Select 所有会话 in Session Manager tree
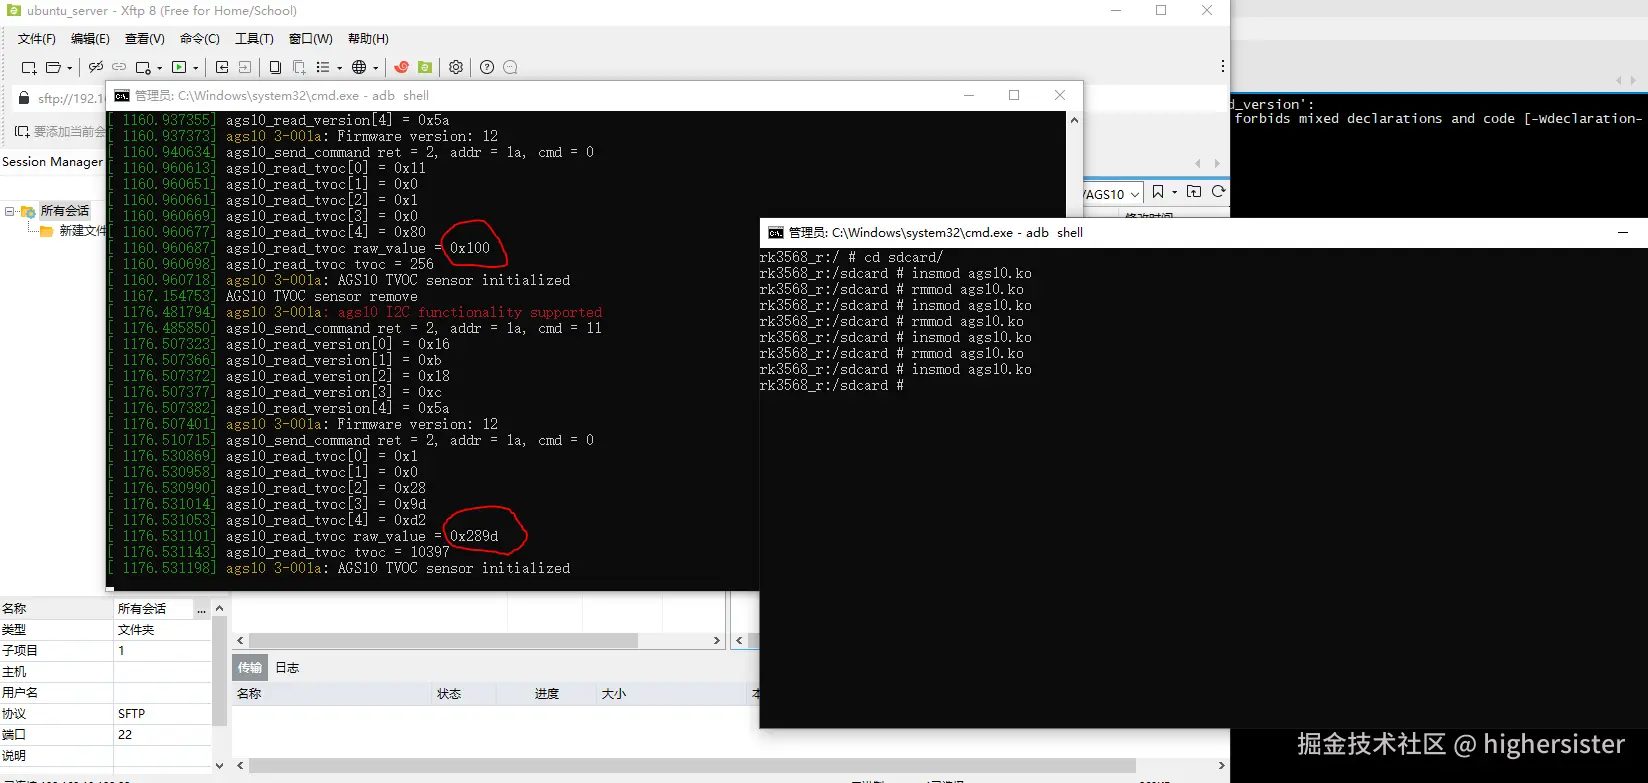 point(65,211)
